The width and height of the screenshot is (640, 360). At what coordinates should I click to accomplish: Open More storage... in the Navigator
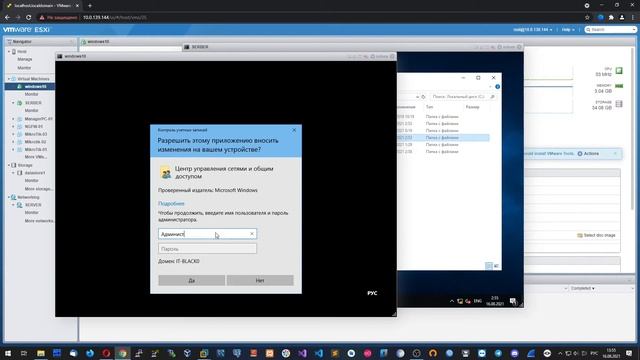[38, 189]
